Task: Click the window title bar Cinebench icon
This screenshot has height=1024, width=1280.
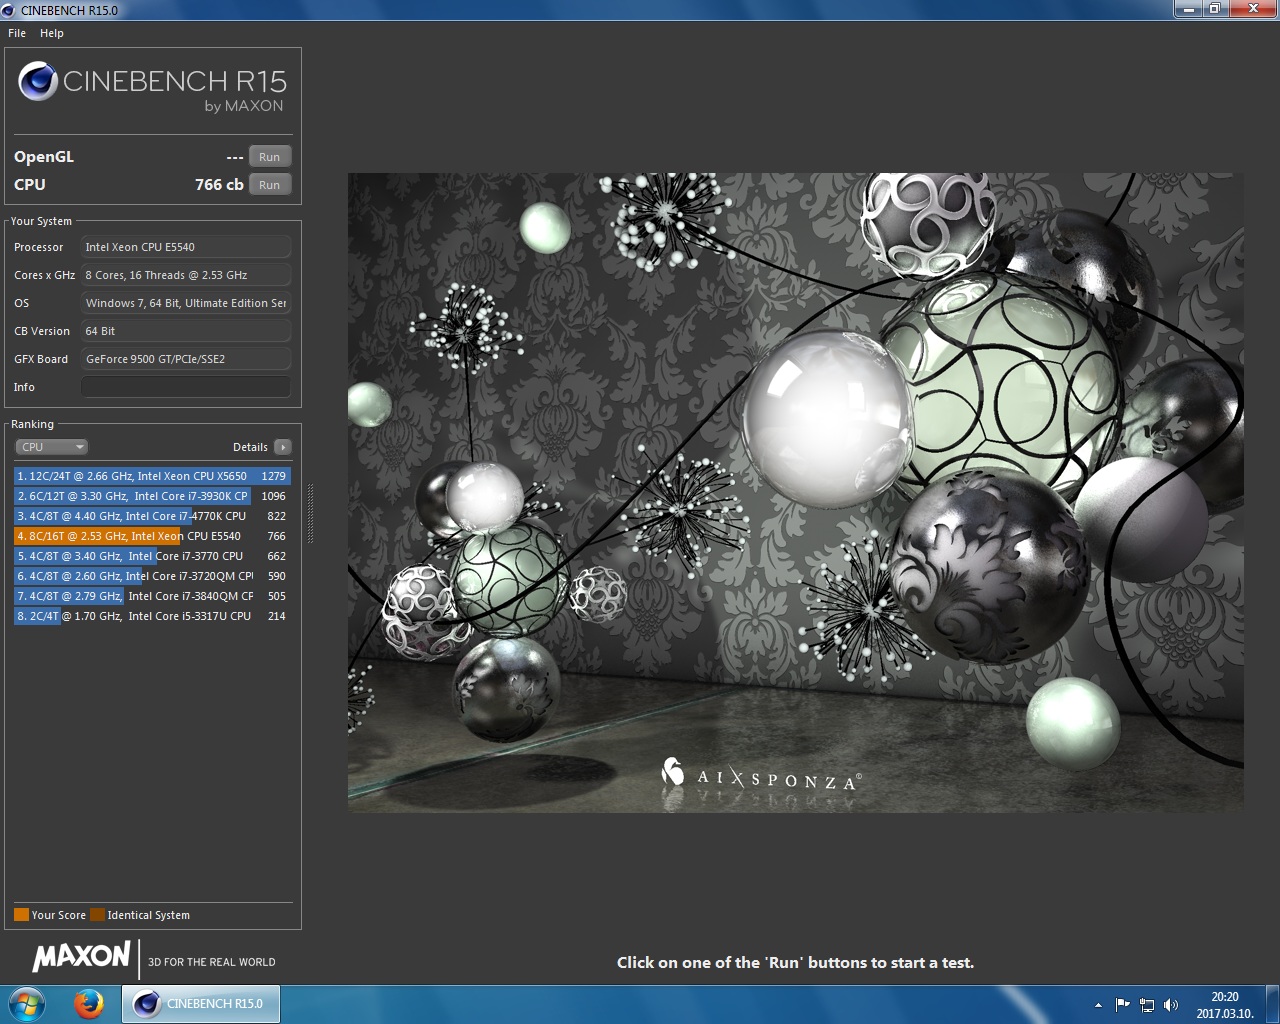Action: tap(9, 10)
